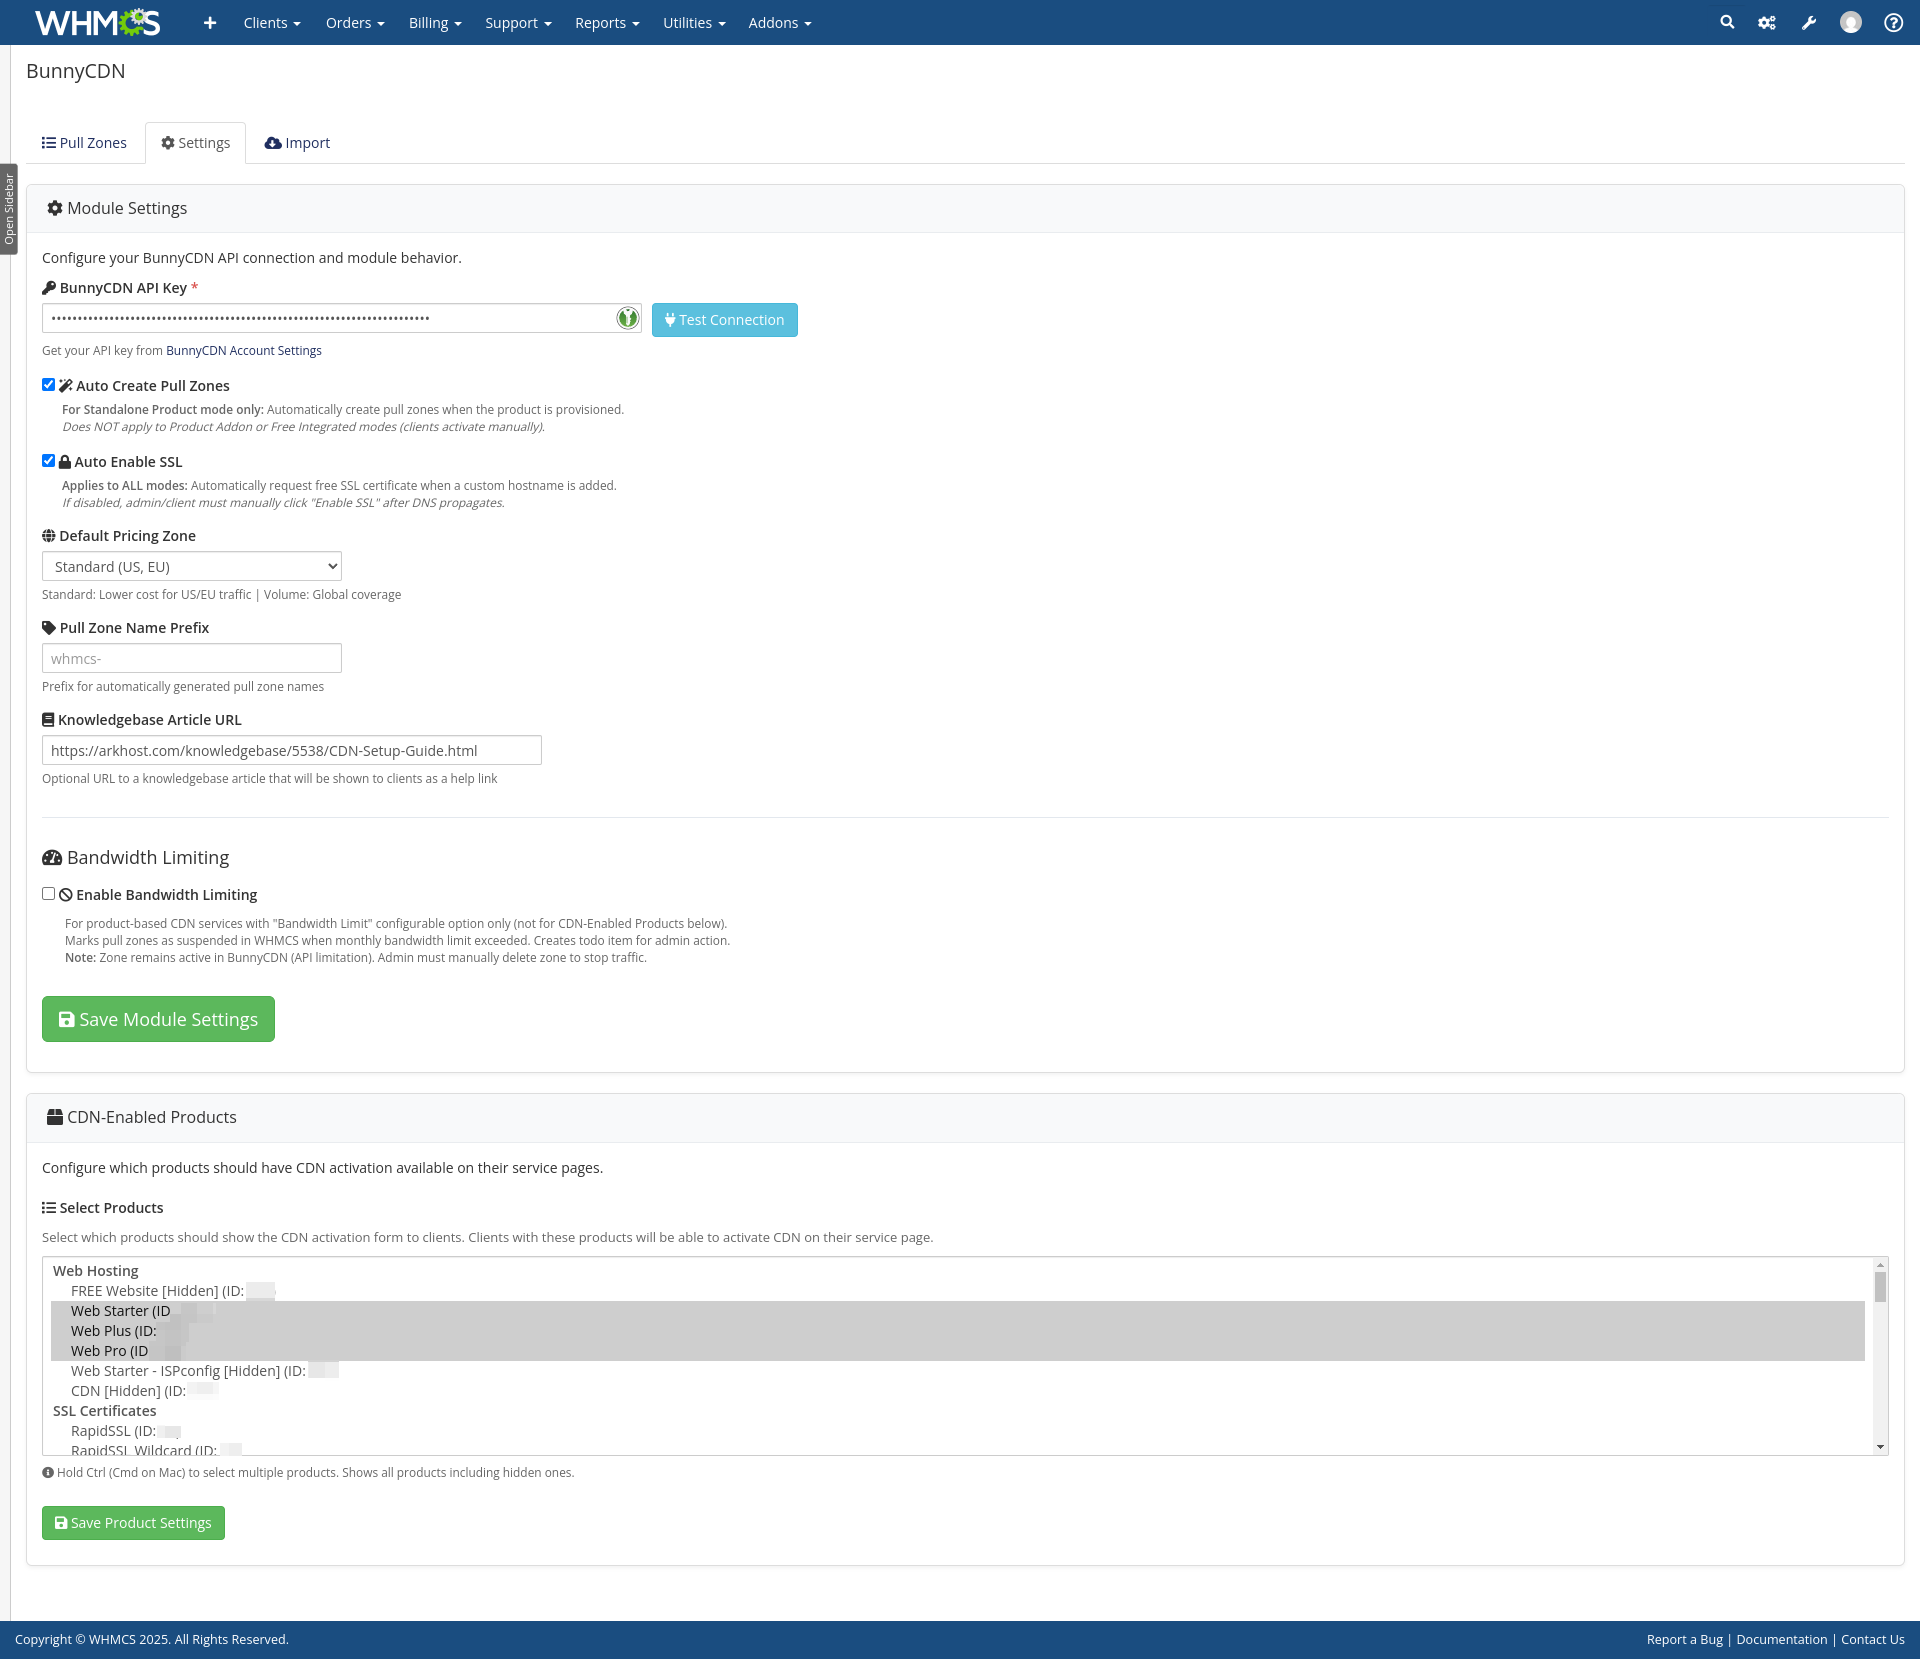This screenshot has height=1659, width=1920.
Task: Click the WHMCS logo
Action: (97, 22)
